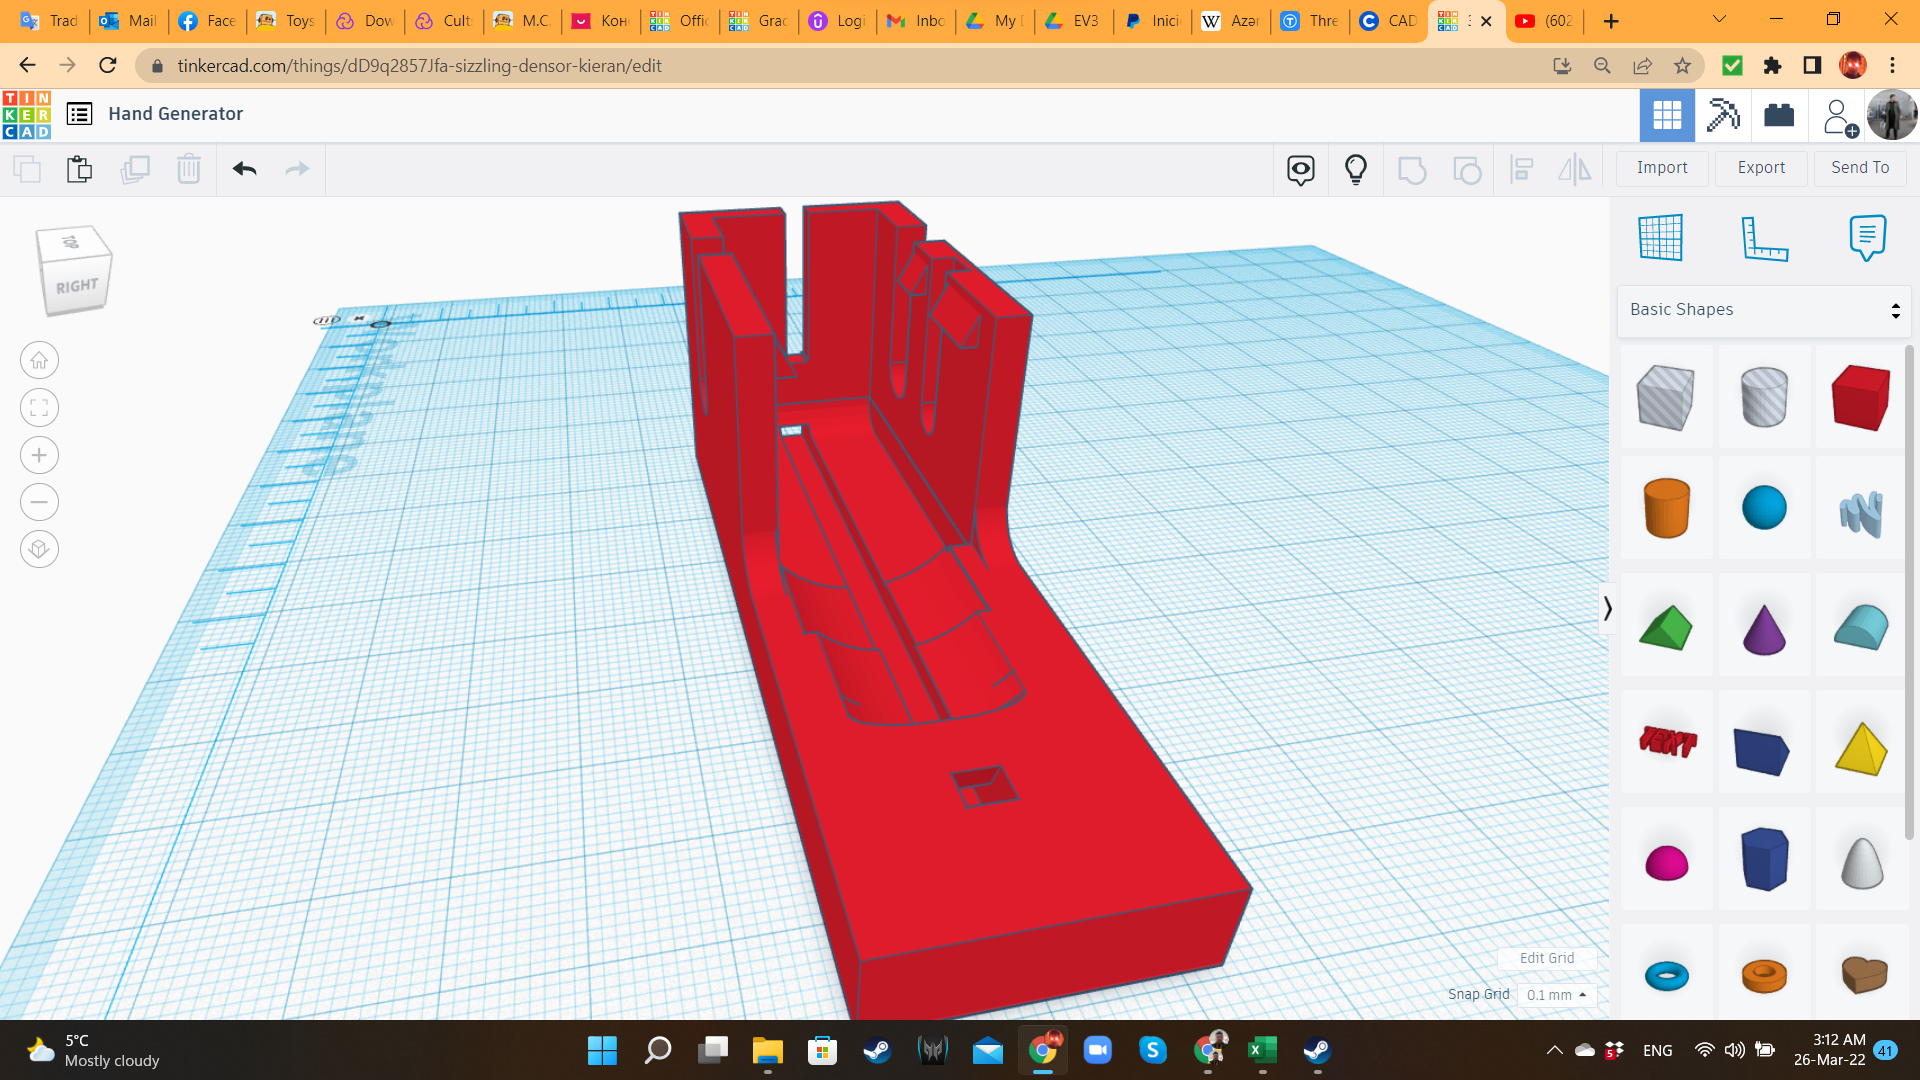Toggle orthographic perspective view cube button
Viewport: 1920px width, 1080px height.
pyautogui.click(x=39, y=549)
